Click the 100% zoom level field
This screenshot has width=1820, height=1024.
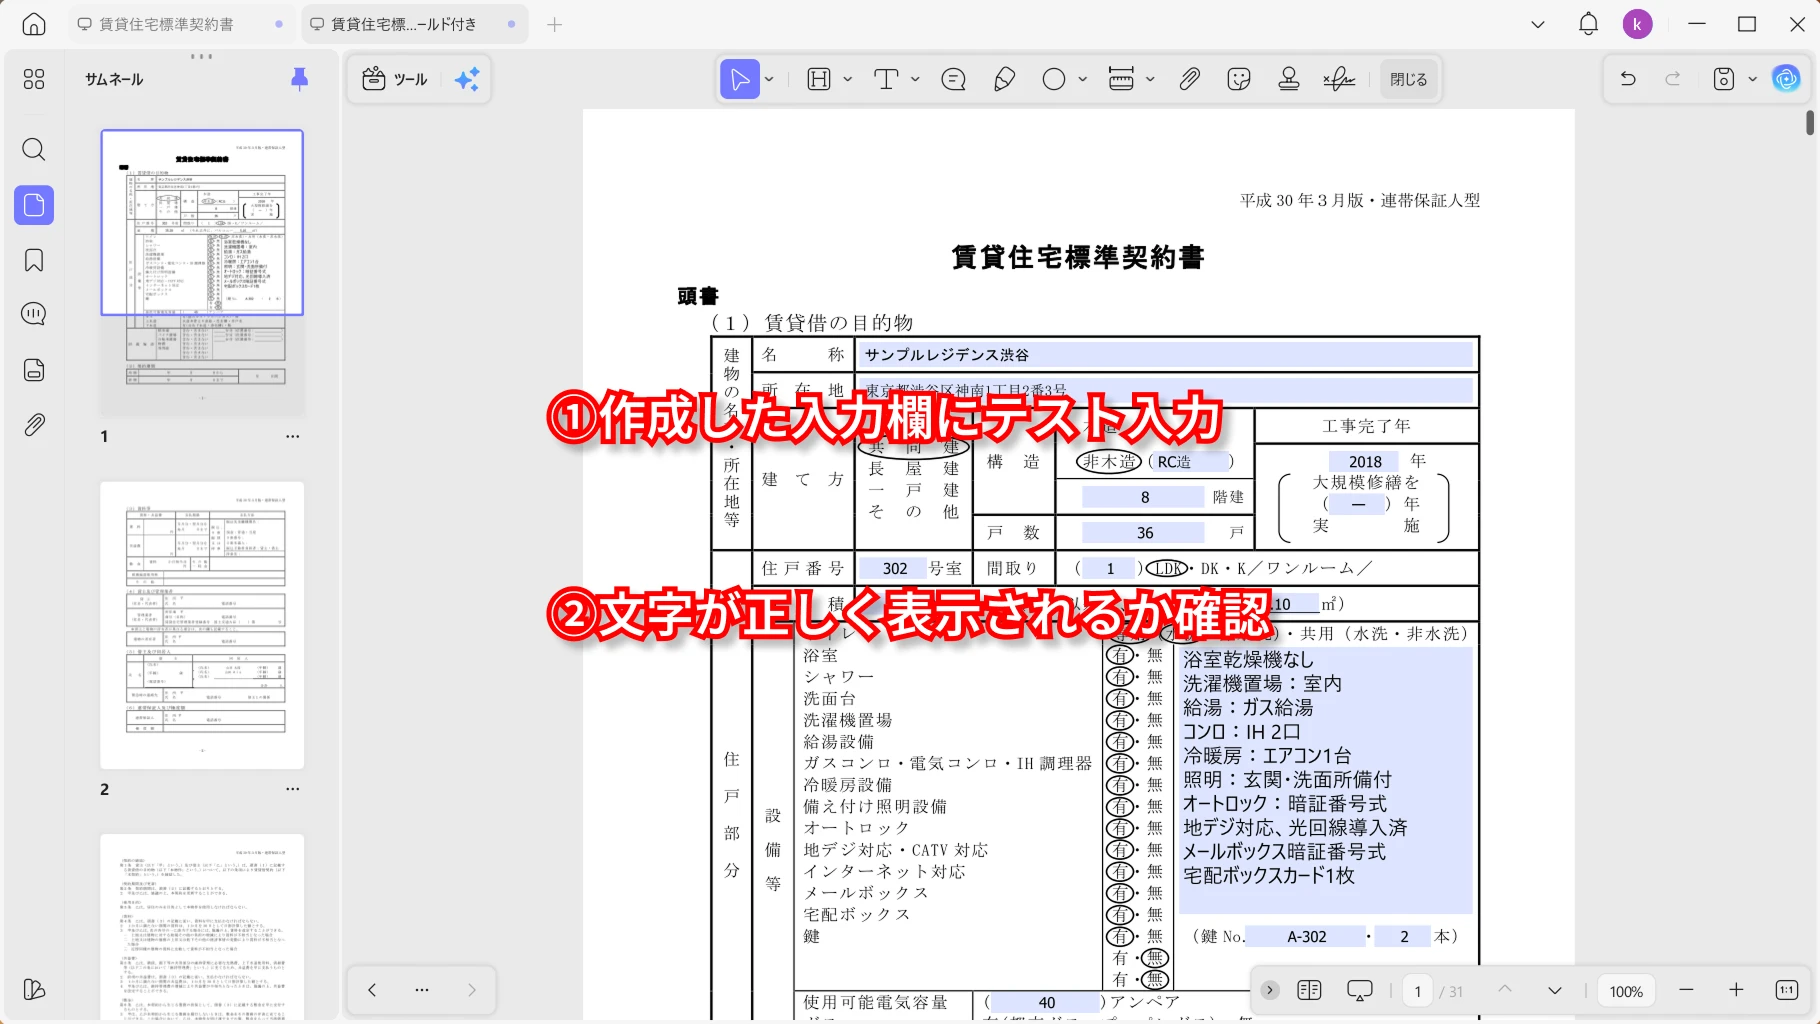tap(1626, 991)
